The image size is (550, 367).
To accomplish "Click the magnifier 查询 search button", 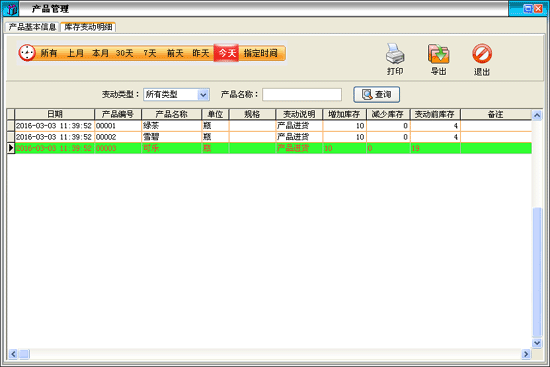I will pyautogui.click(x=376, y=94).
